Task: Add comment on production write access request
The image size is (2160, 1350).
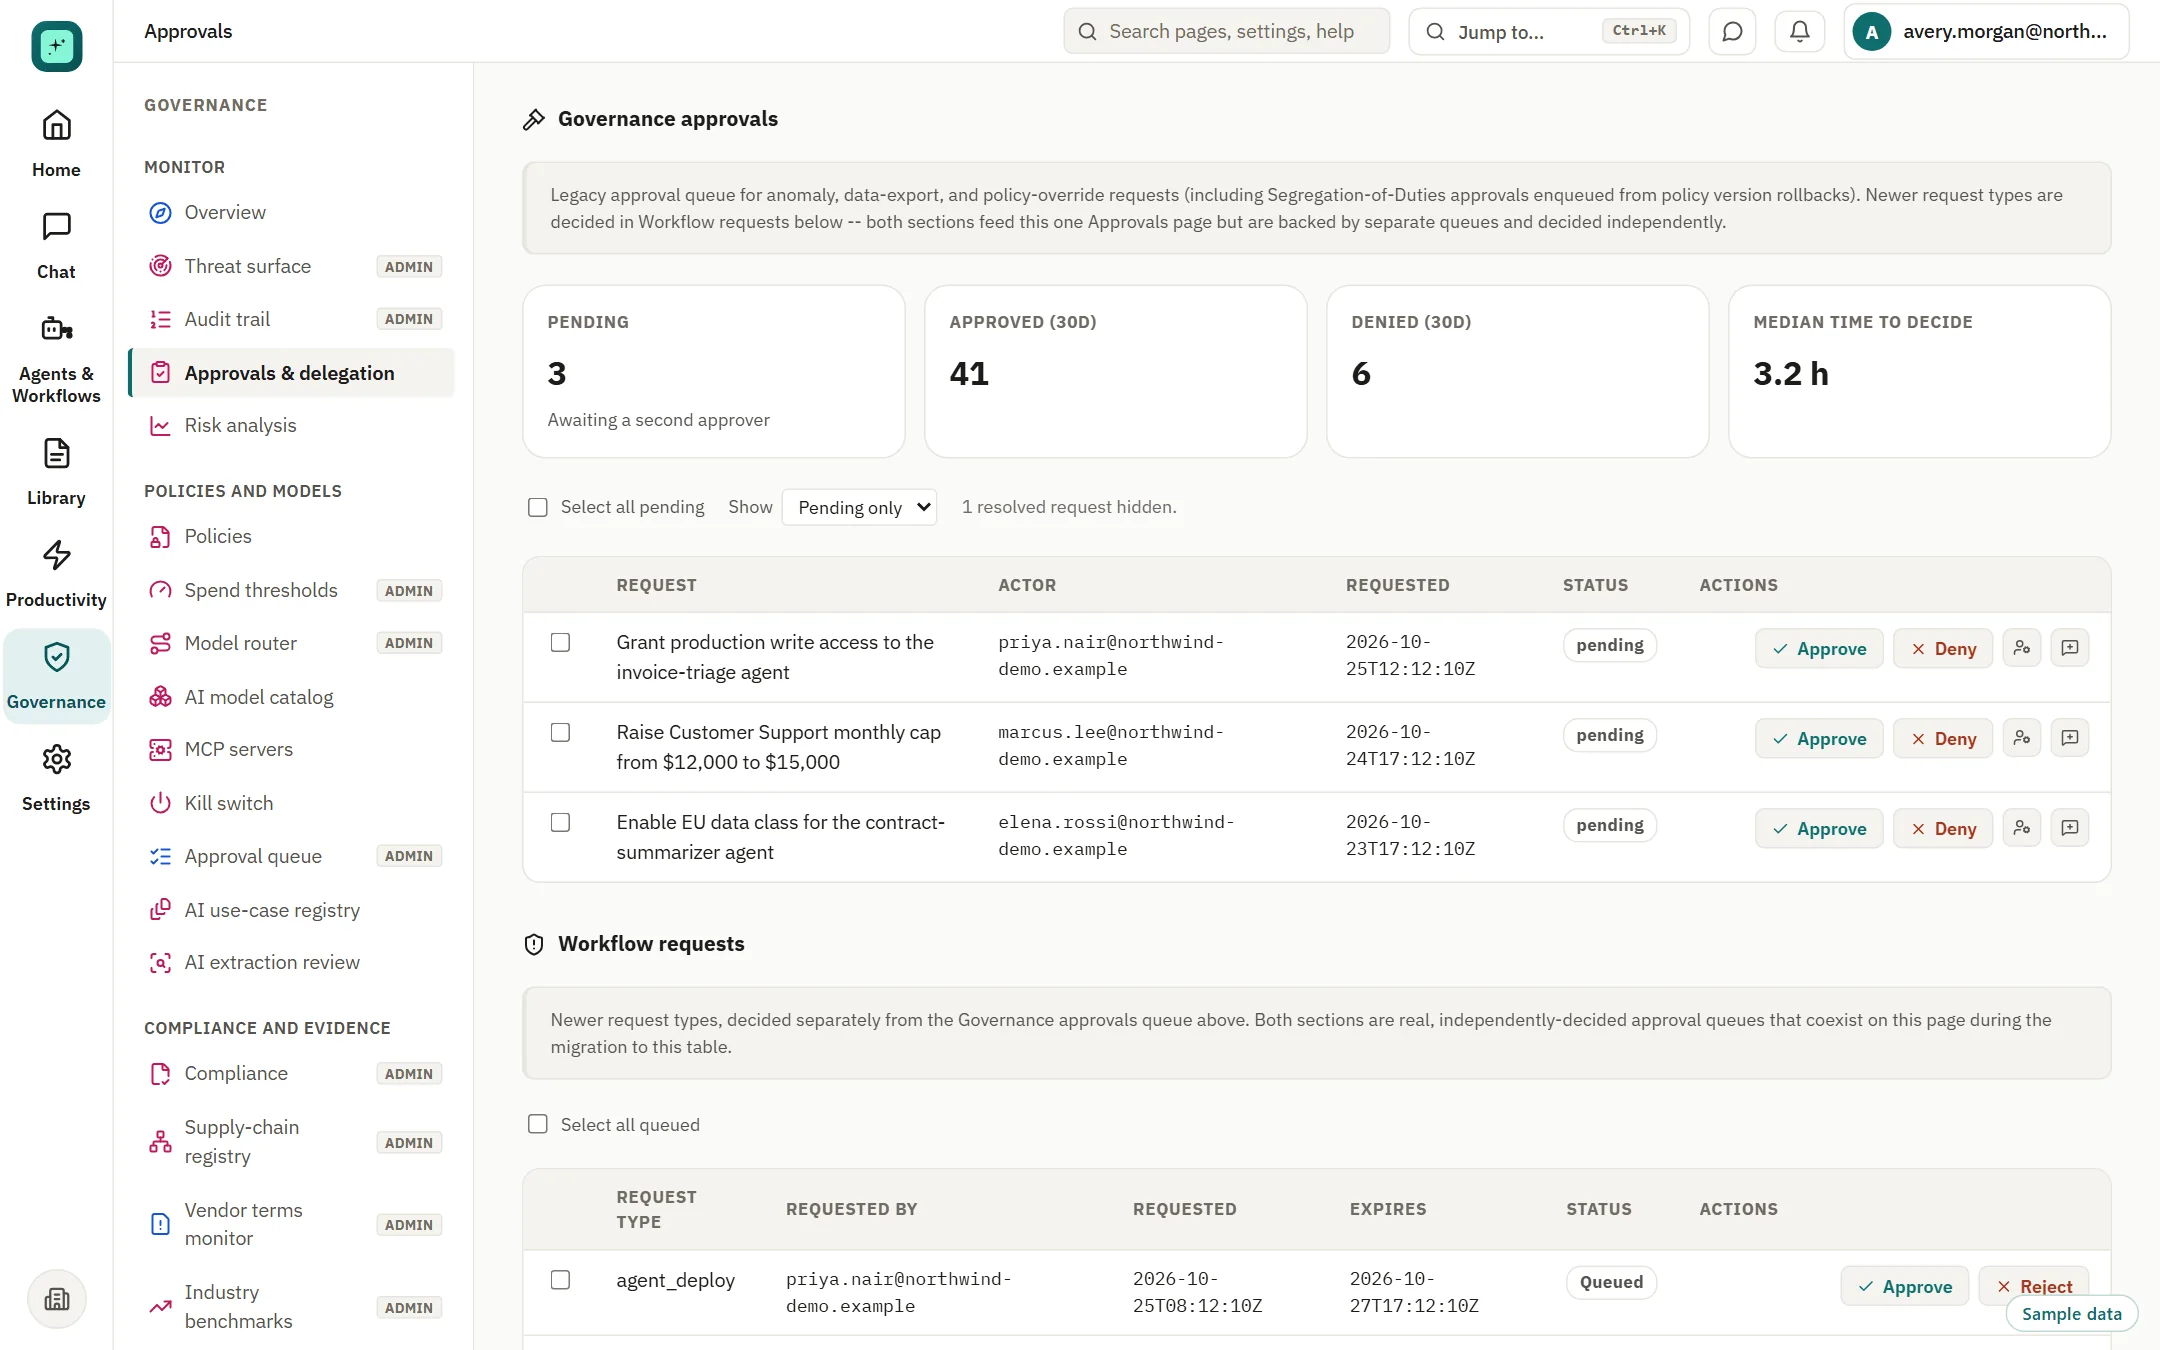Action: pos(2070,648)
